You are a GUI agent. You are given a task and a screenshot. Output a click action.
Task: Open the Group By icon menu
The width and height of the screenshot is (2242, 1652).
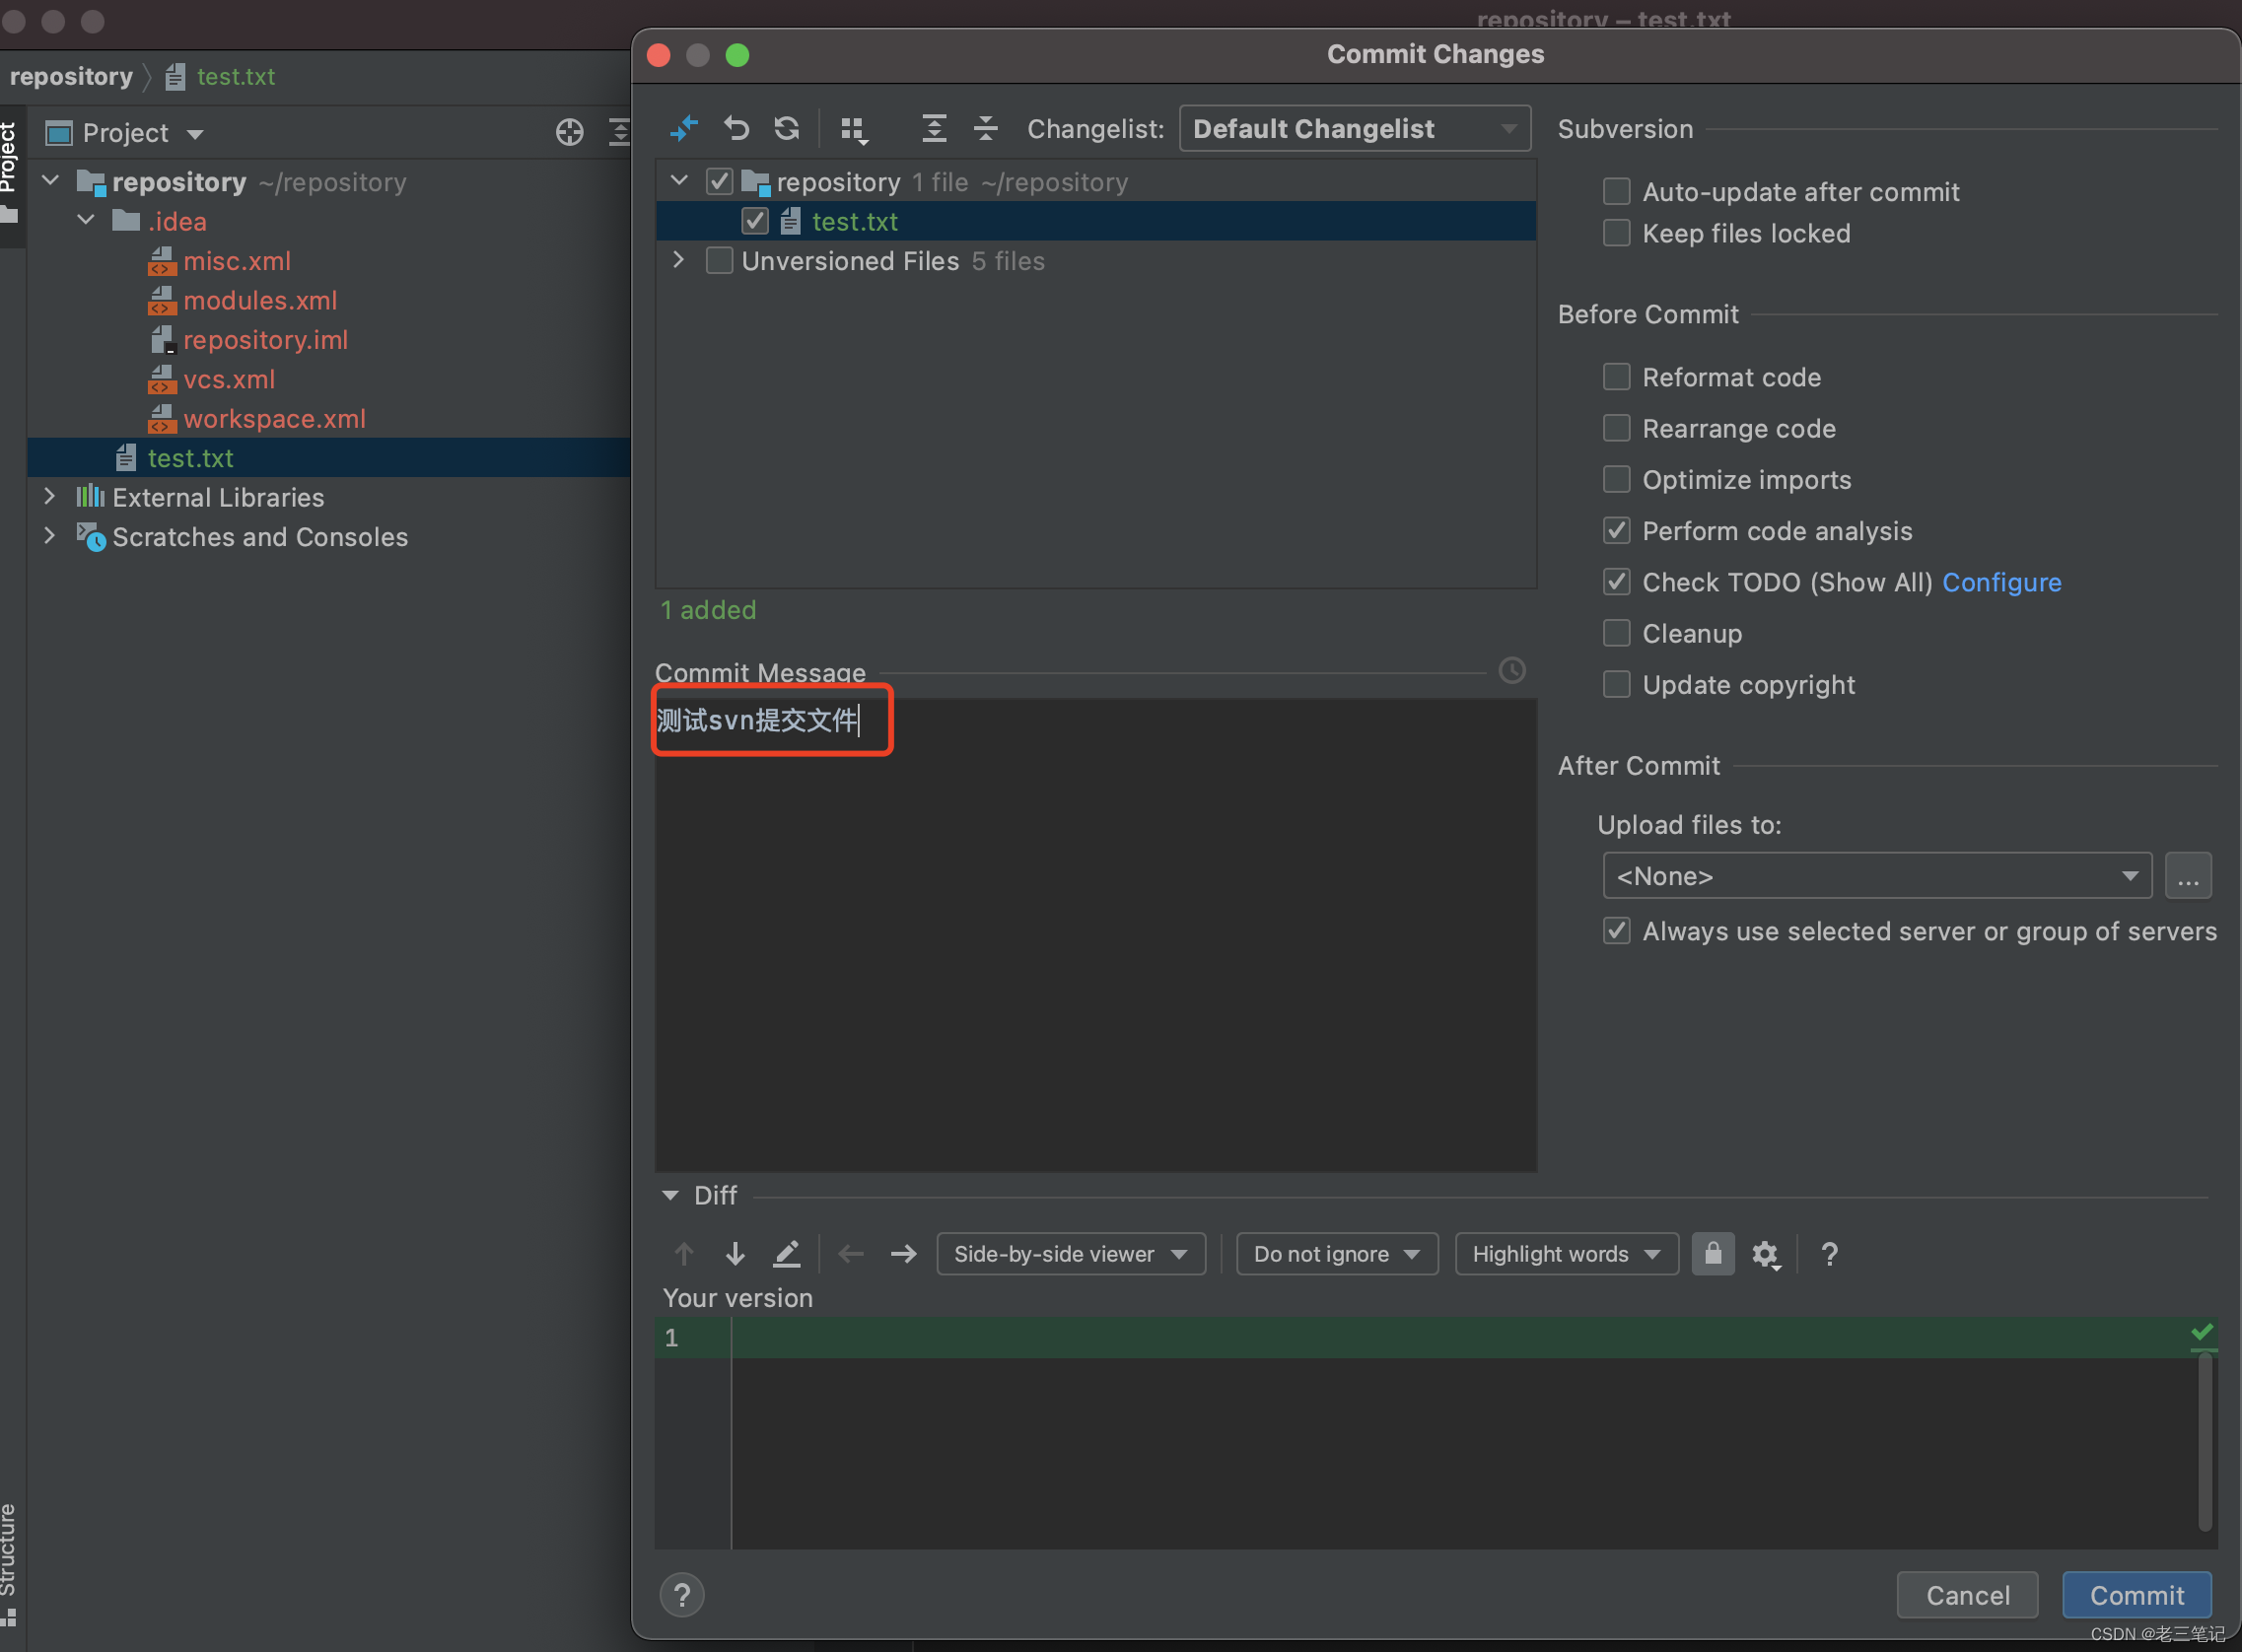coord(853,129)
